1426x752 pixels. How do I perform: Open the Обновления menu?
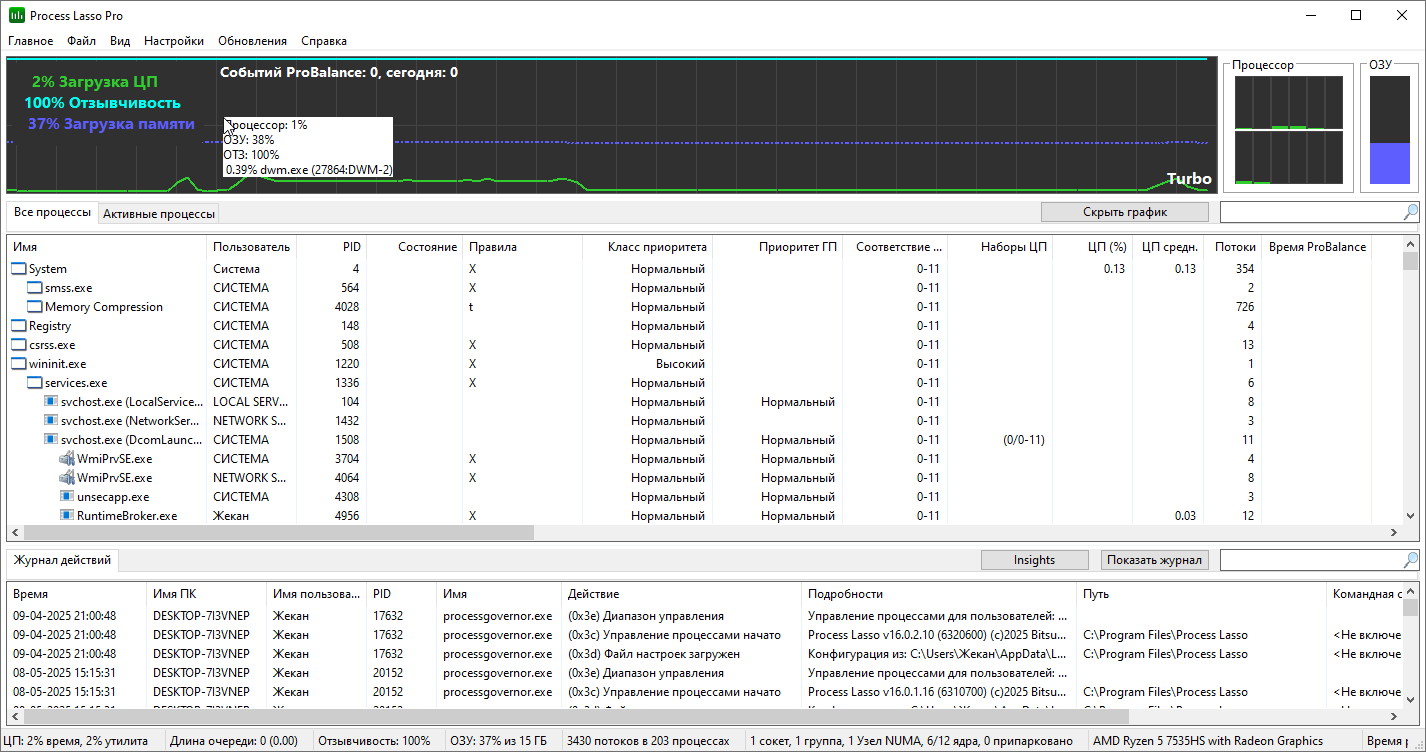click(252, 41)
